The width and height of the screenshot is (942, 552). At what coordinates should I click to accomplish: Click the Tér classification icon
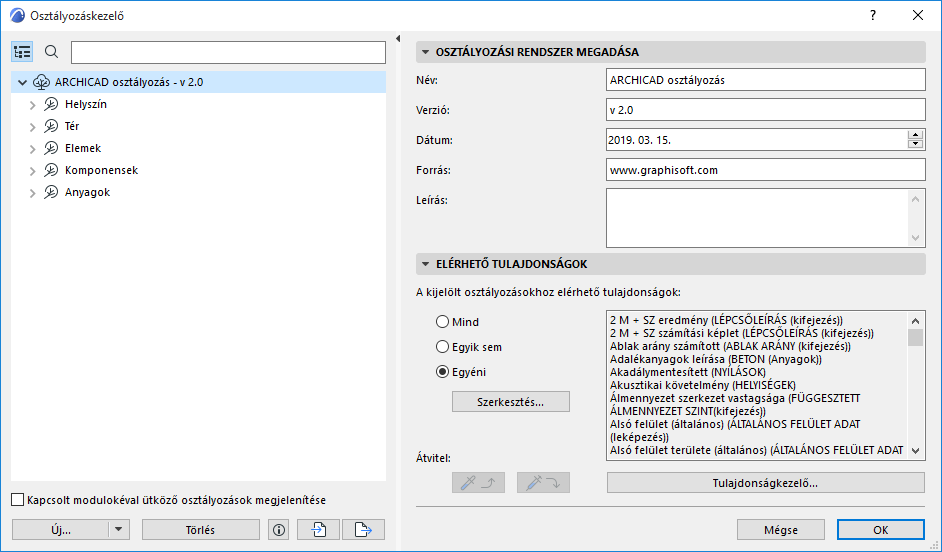click(x=51, y=126)
